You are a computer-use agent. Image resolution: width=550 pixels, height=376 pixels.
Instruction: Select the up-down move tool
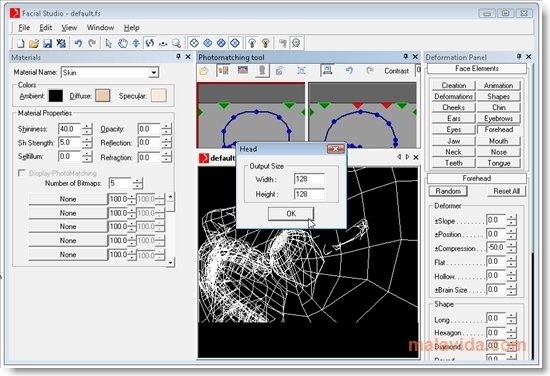coord(136,43)
